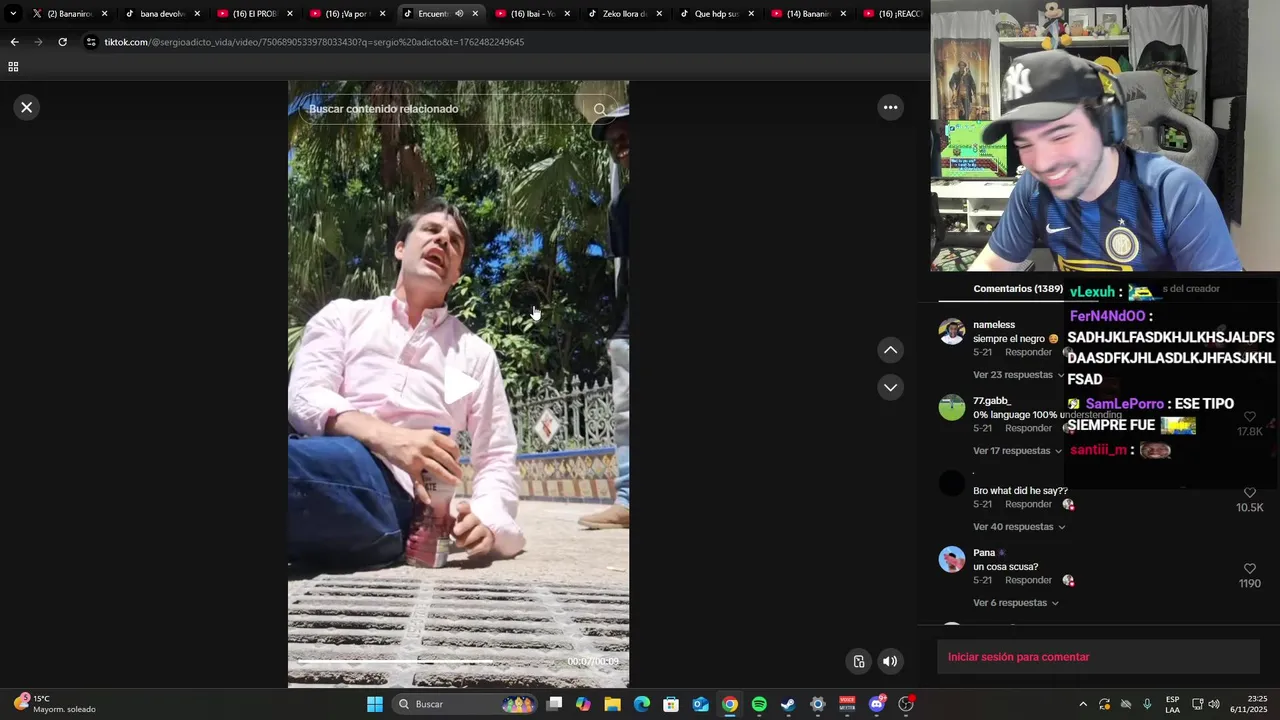Toggle the video sound speaker button

point(890,661)
